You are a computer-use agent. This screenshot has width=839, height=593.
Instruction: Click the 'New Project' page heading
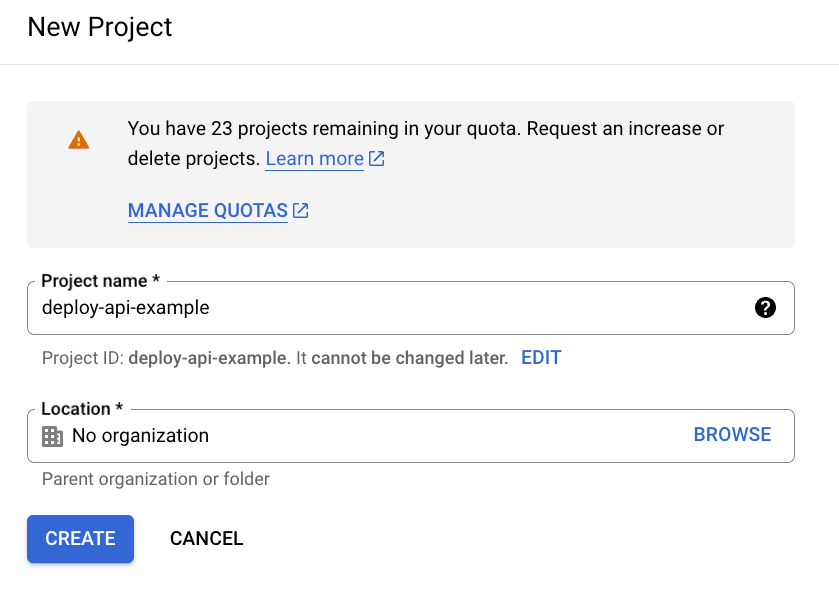click(x=100, y=27)
